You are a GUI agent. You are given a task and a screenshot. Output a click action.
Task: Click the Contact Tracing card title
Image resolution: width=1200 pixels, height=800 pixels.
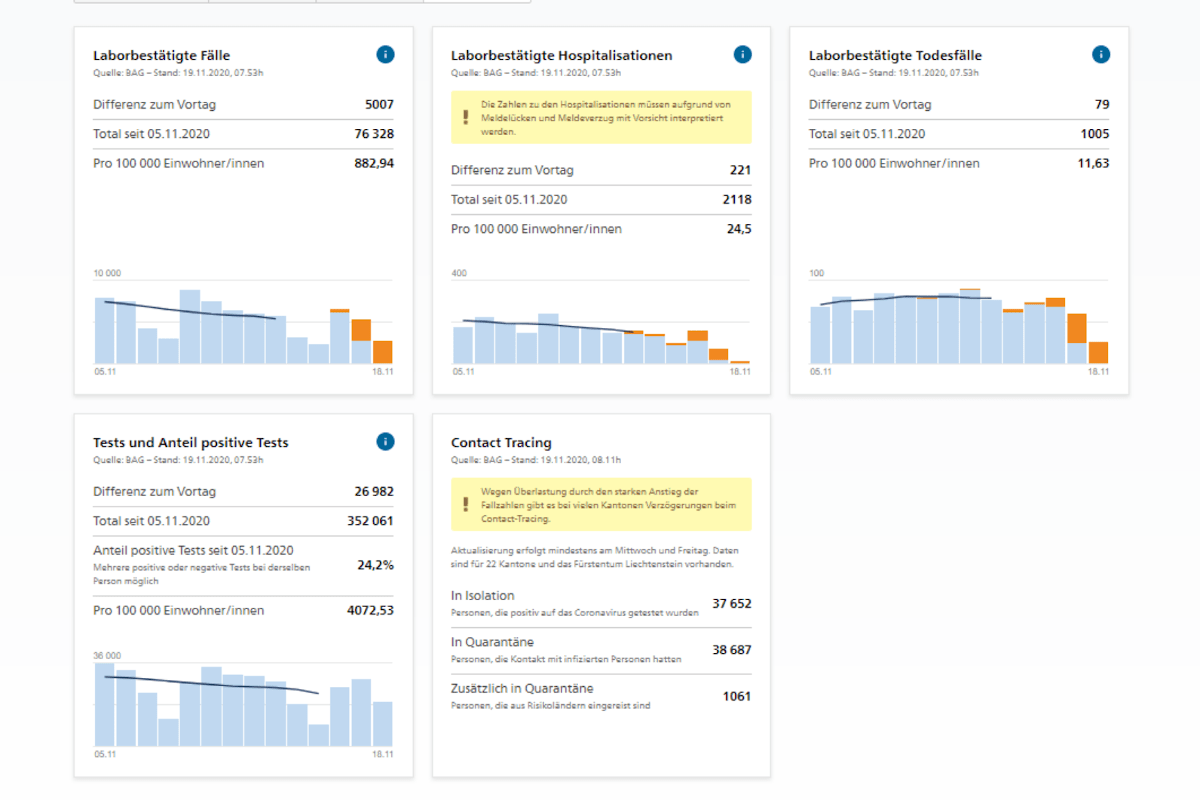pos(501,443)
